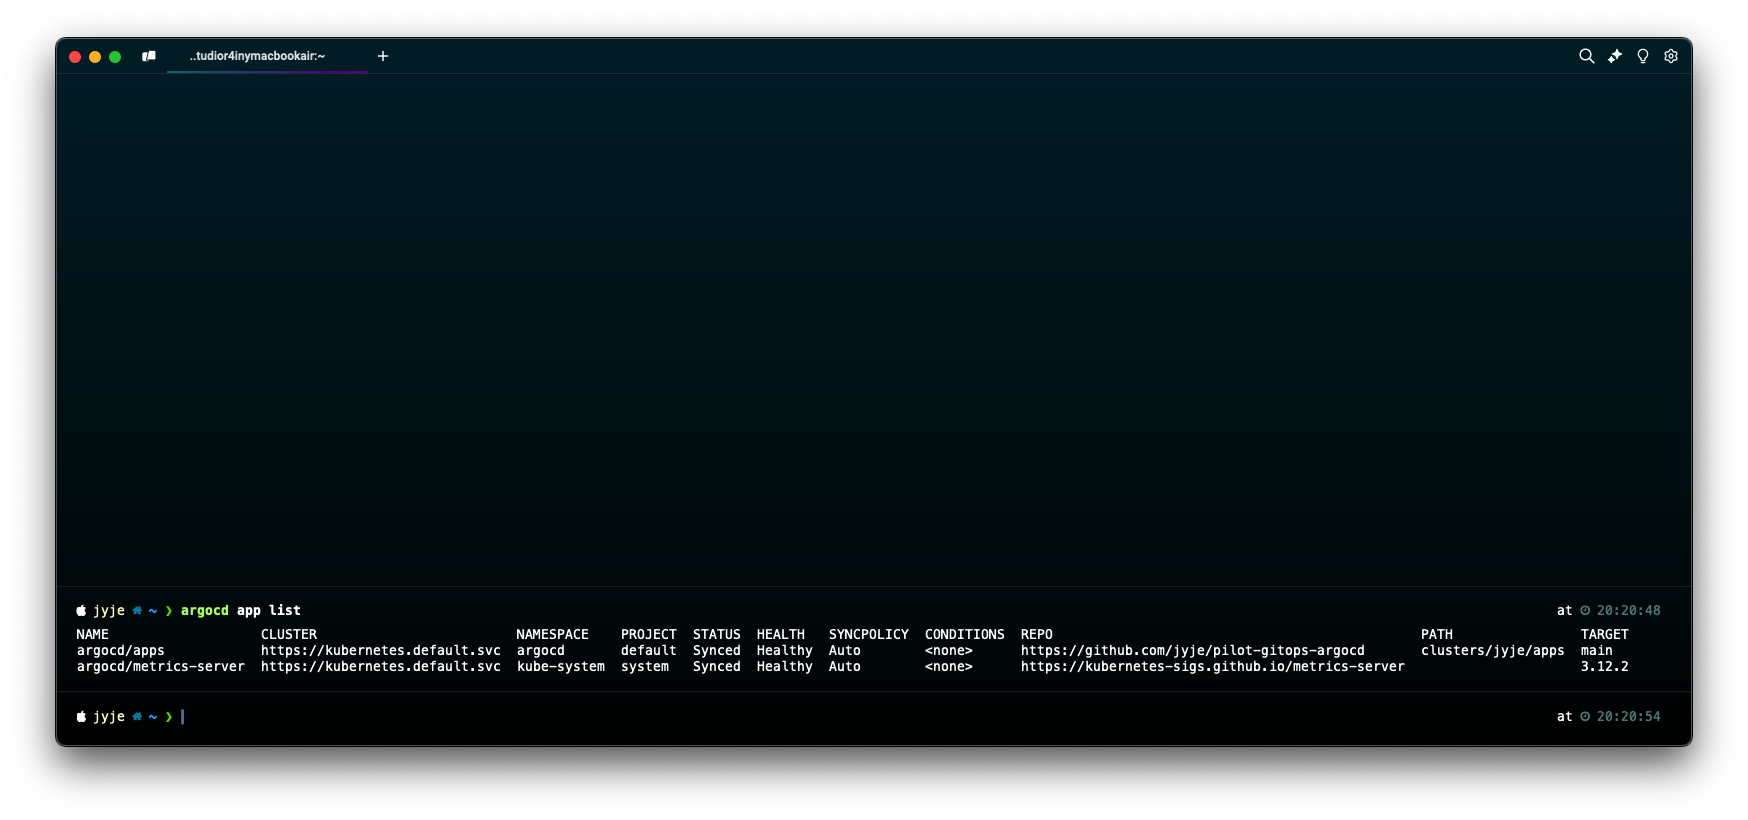Click 'Synced' status in argocd/apps row
This screenshot has height=820, width=1748.
pyautogui.click(x=717, y=650)
